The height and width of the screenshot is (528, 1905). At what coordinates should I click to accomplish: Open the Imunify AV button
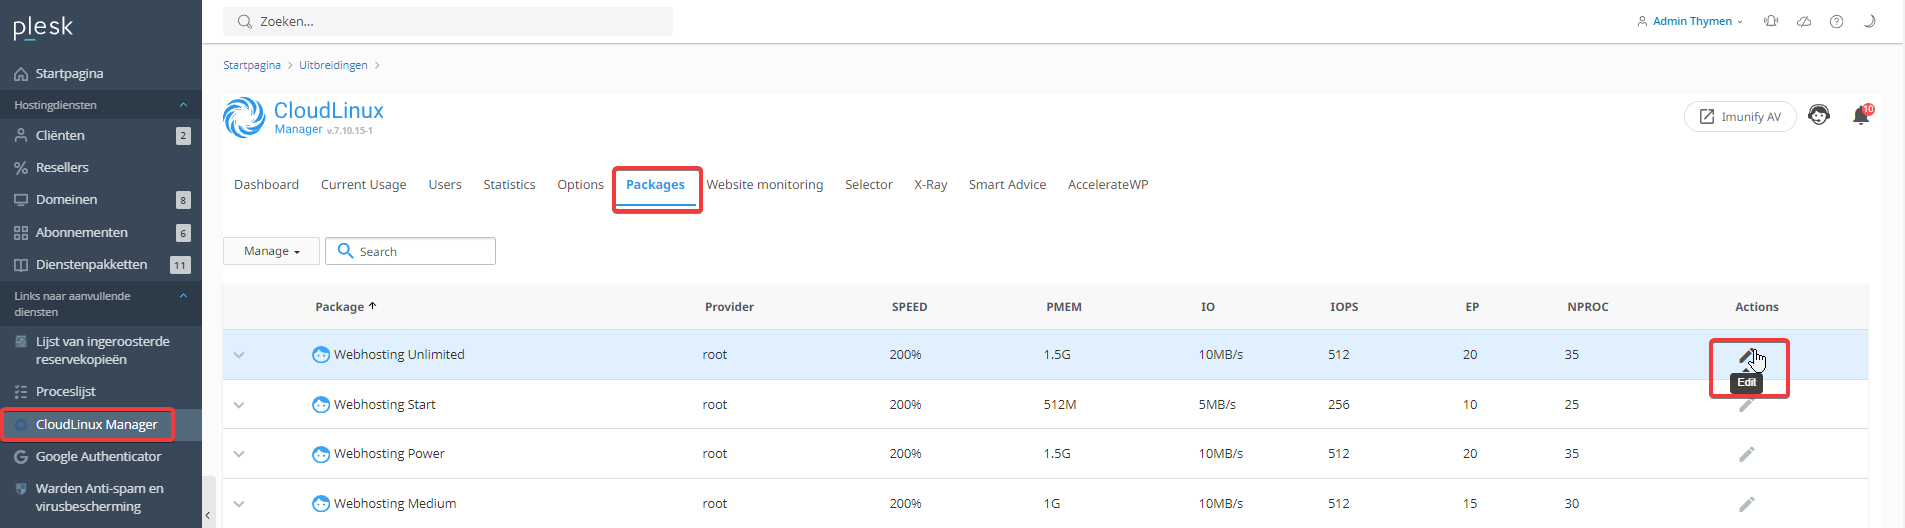point(1740,117)
